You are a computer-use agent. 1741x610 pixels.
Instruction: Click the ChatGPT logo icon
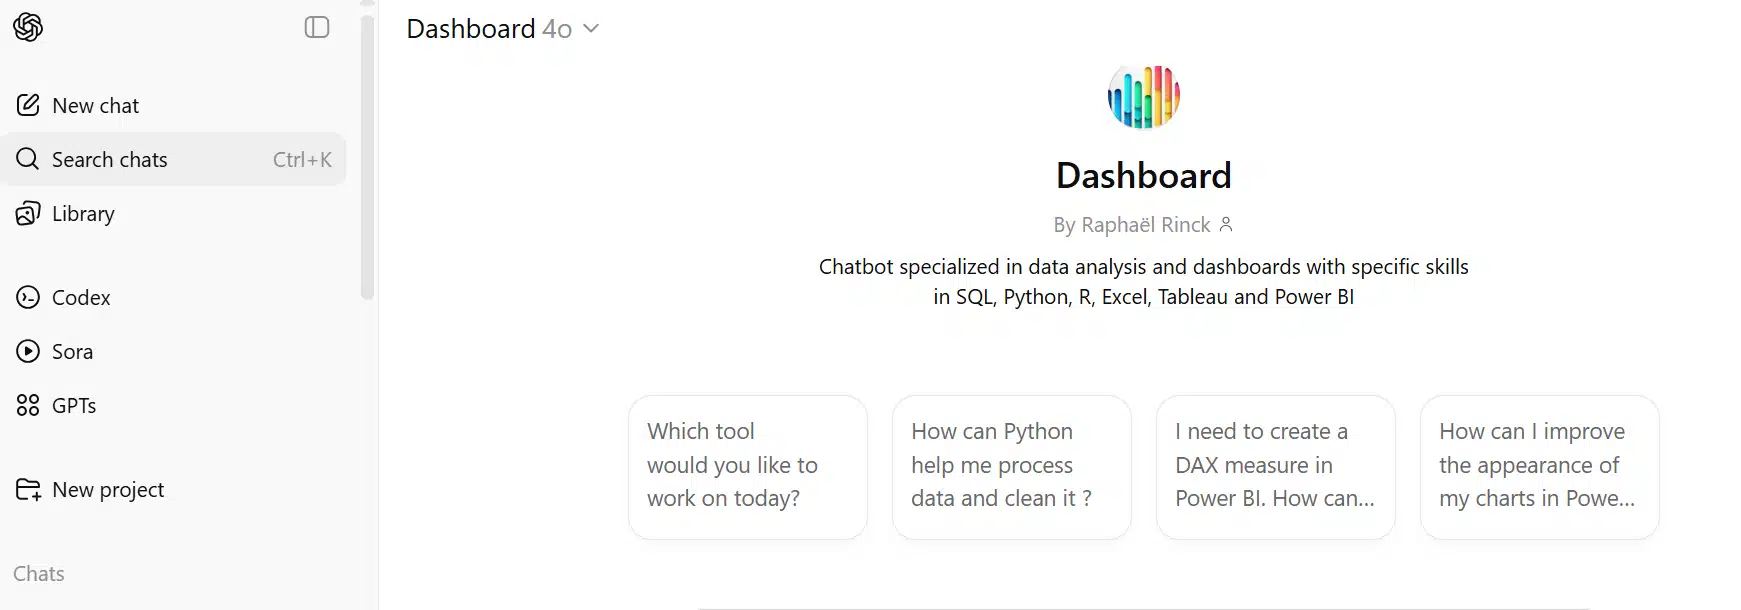tap(28, 27)
